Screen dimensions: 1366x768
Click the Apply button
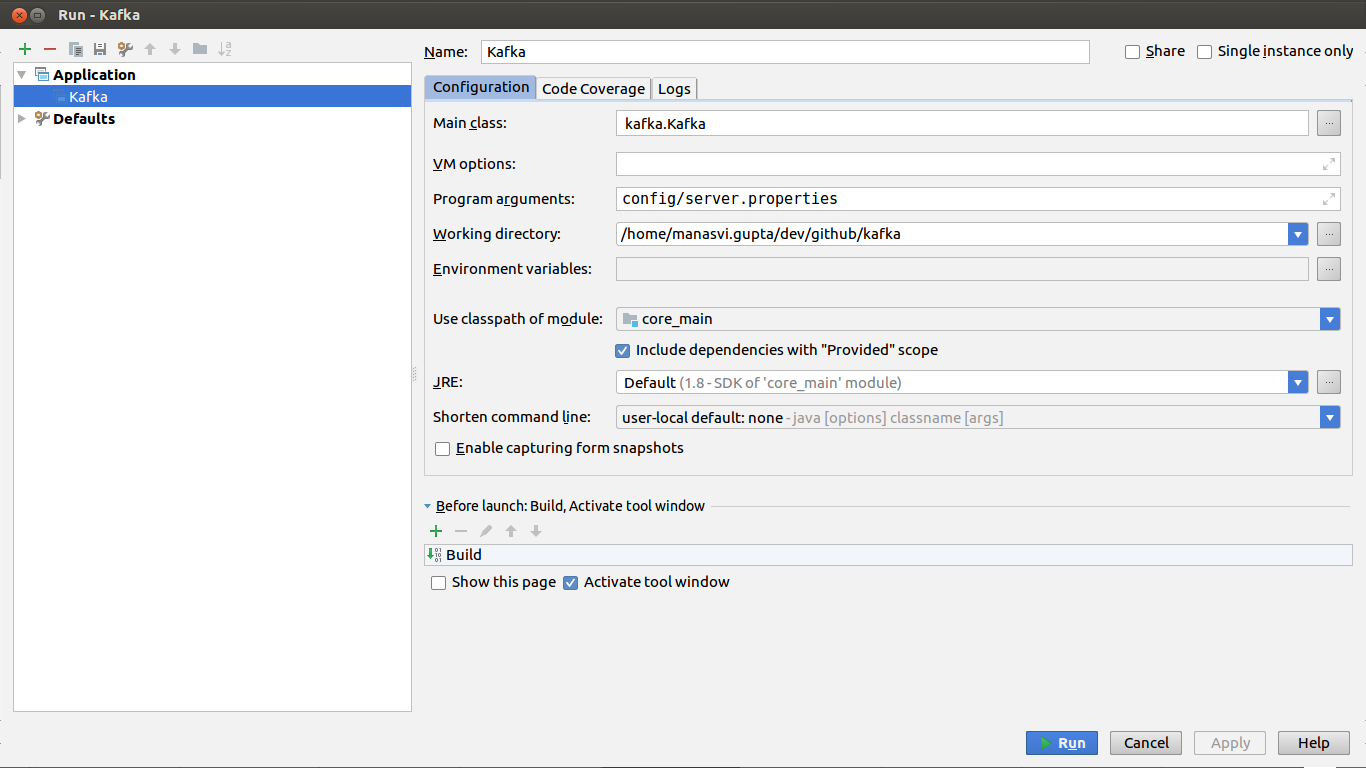(1230, 743)
